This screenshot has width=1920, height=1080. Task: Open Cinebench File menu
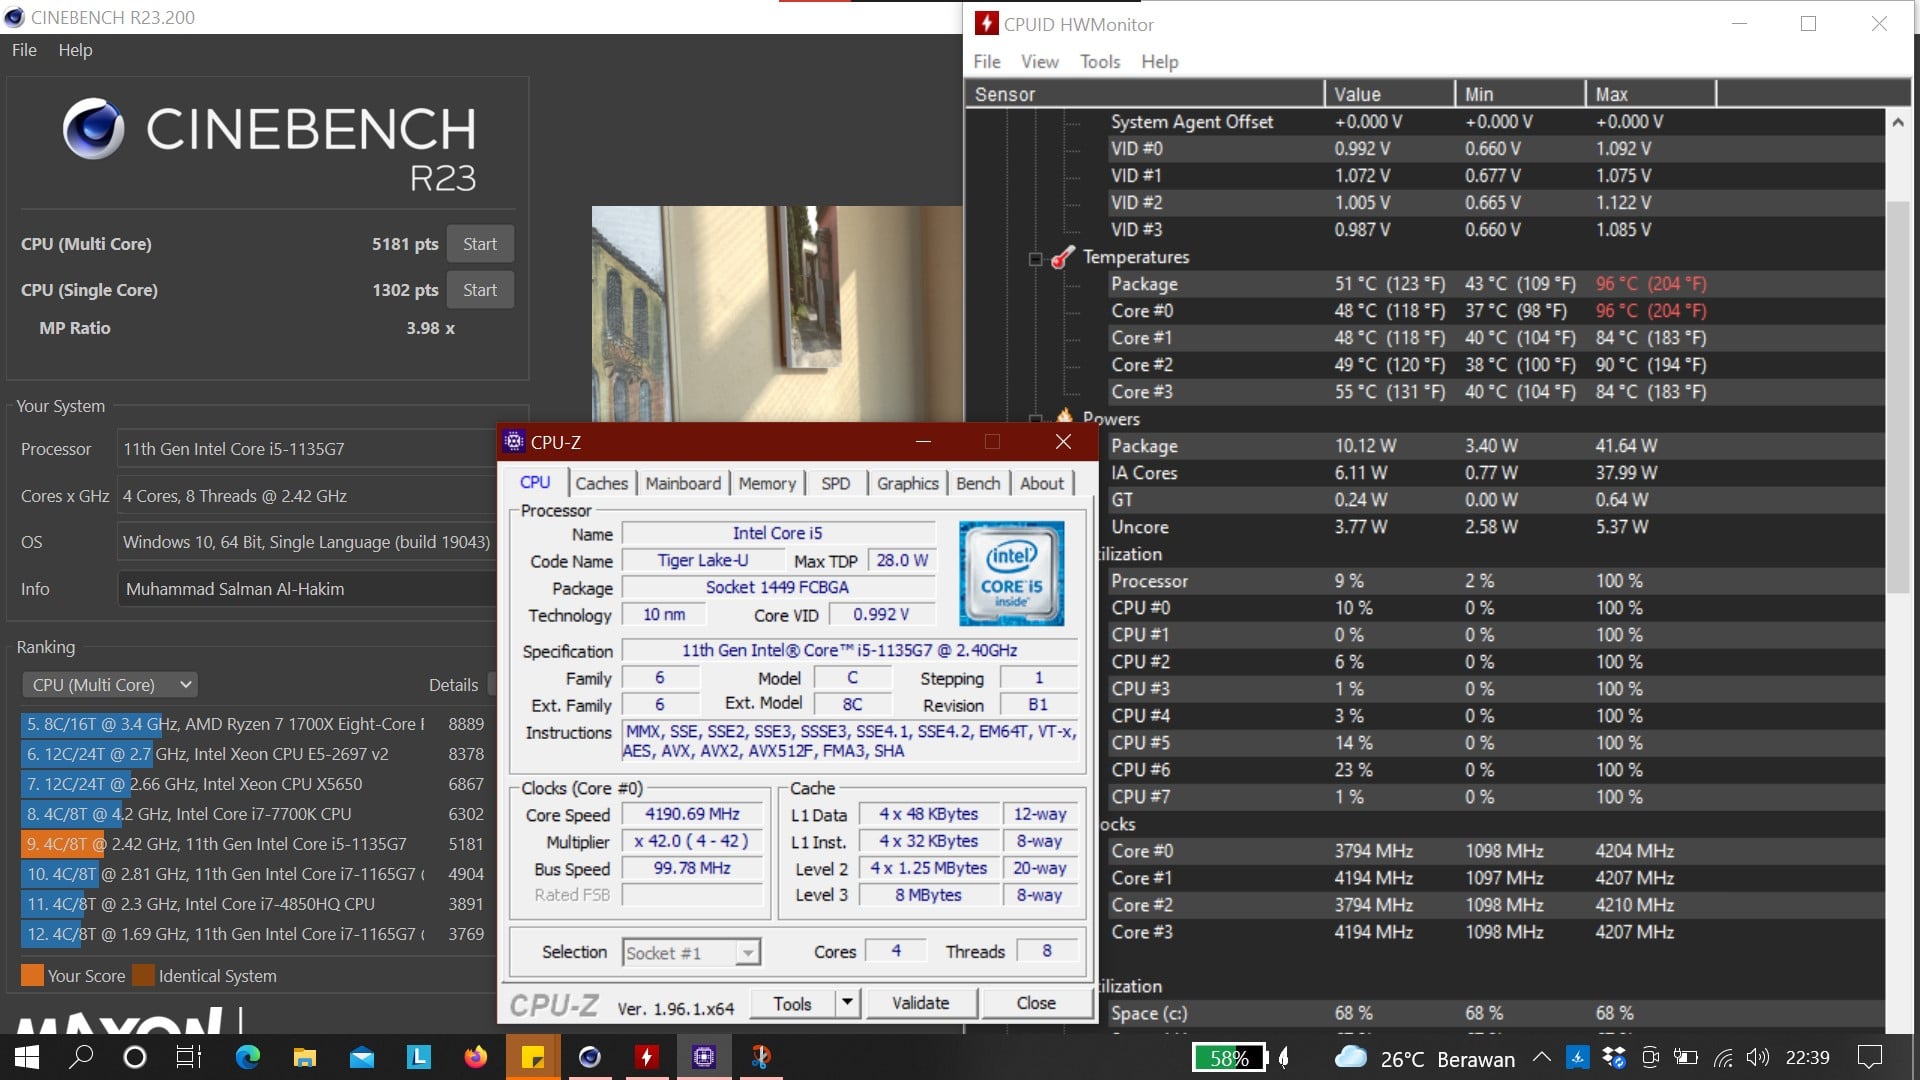[x=24, y=50]
